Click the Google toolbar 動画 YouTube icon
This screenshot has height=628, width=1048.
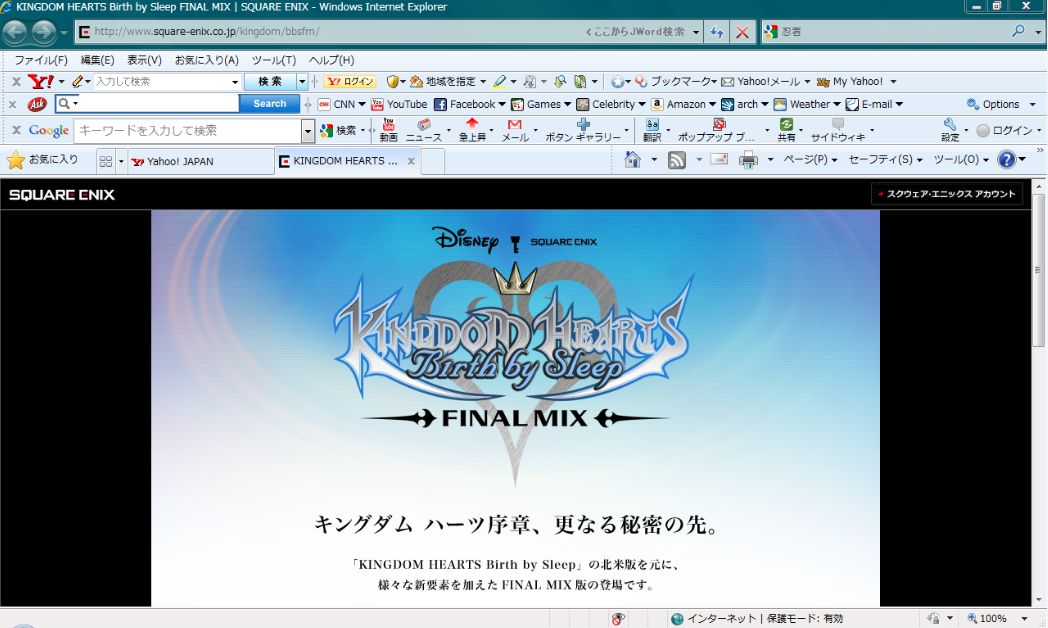click(x=388, y=125)
